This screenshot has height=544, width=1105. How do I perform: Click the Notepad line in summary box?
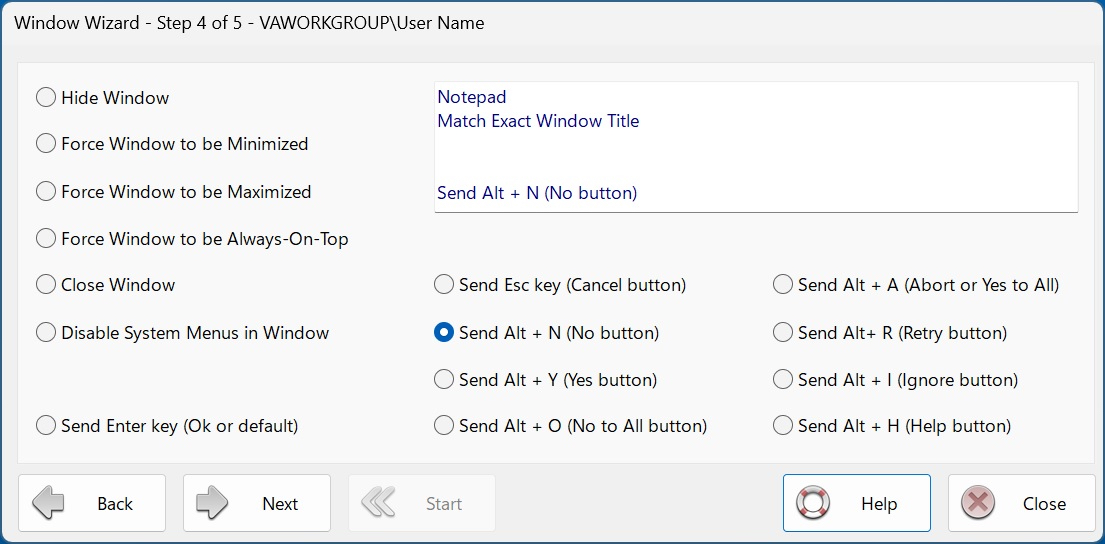point(471,97)
